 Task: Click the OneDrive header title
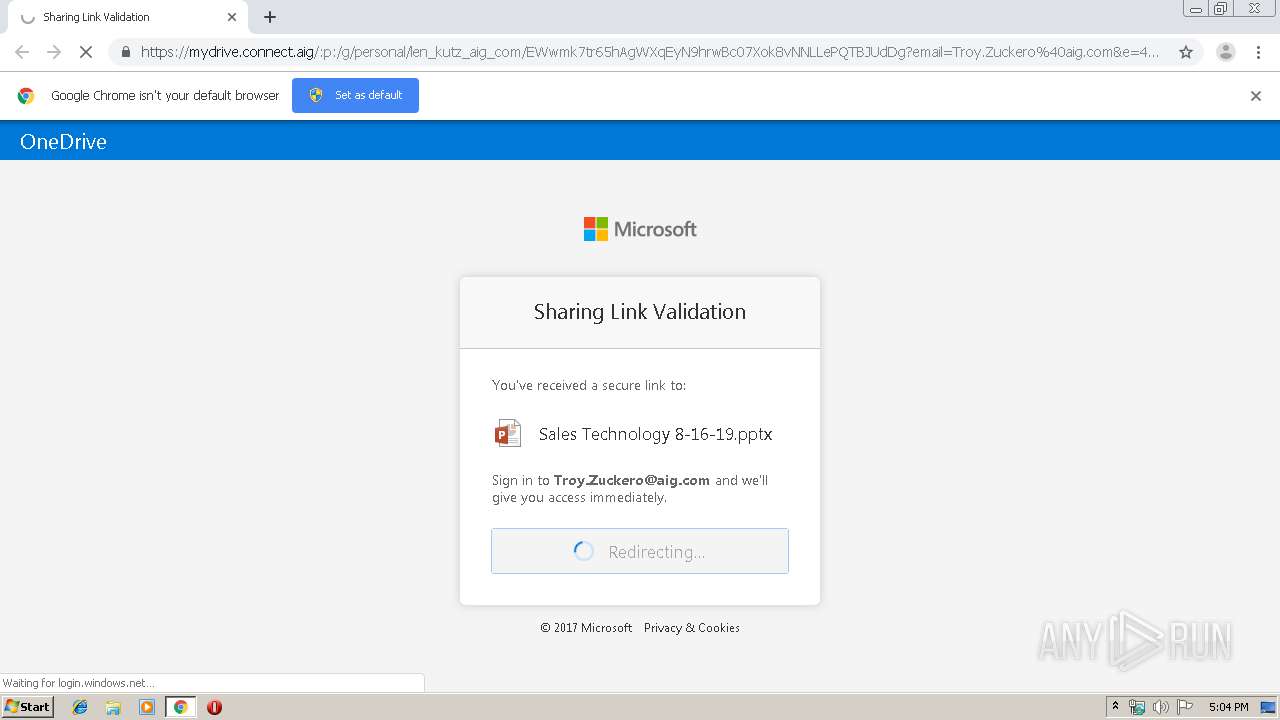click(x=63, y=141)
